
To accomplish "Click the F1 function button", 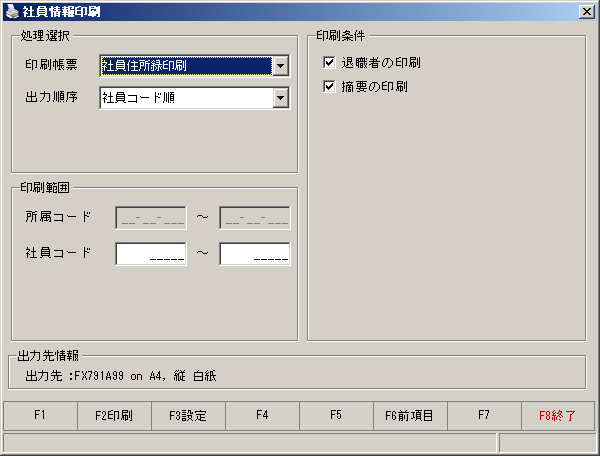I will point(40,415).
